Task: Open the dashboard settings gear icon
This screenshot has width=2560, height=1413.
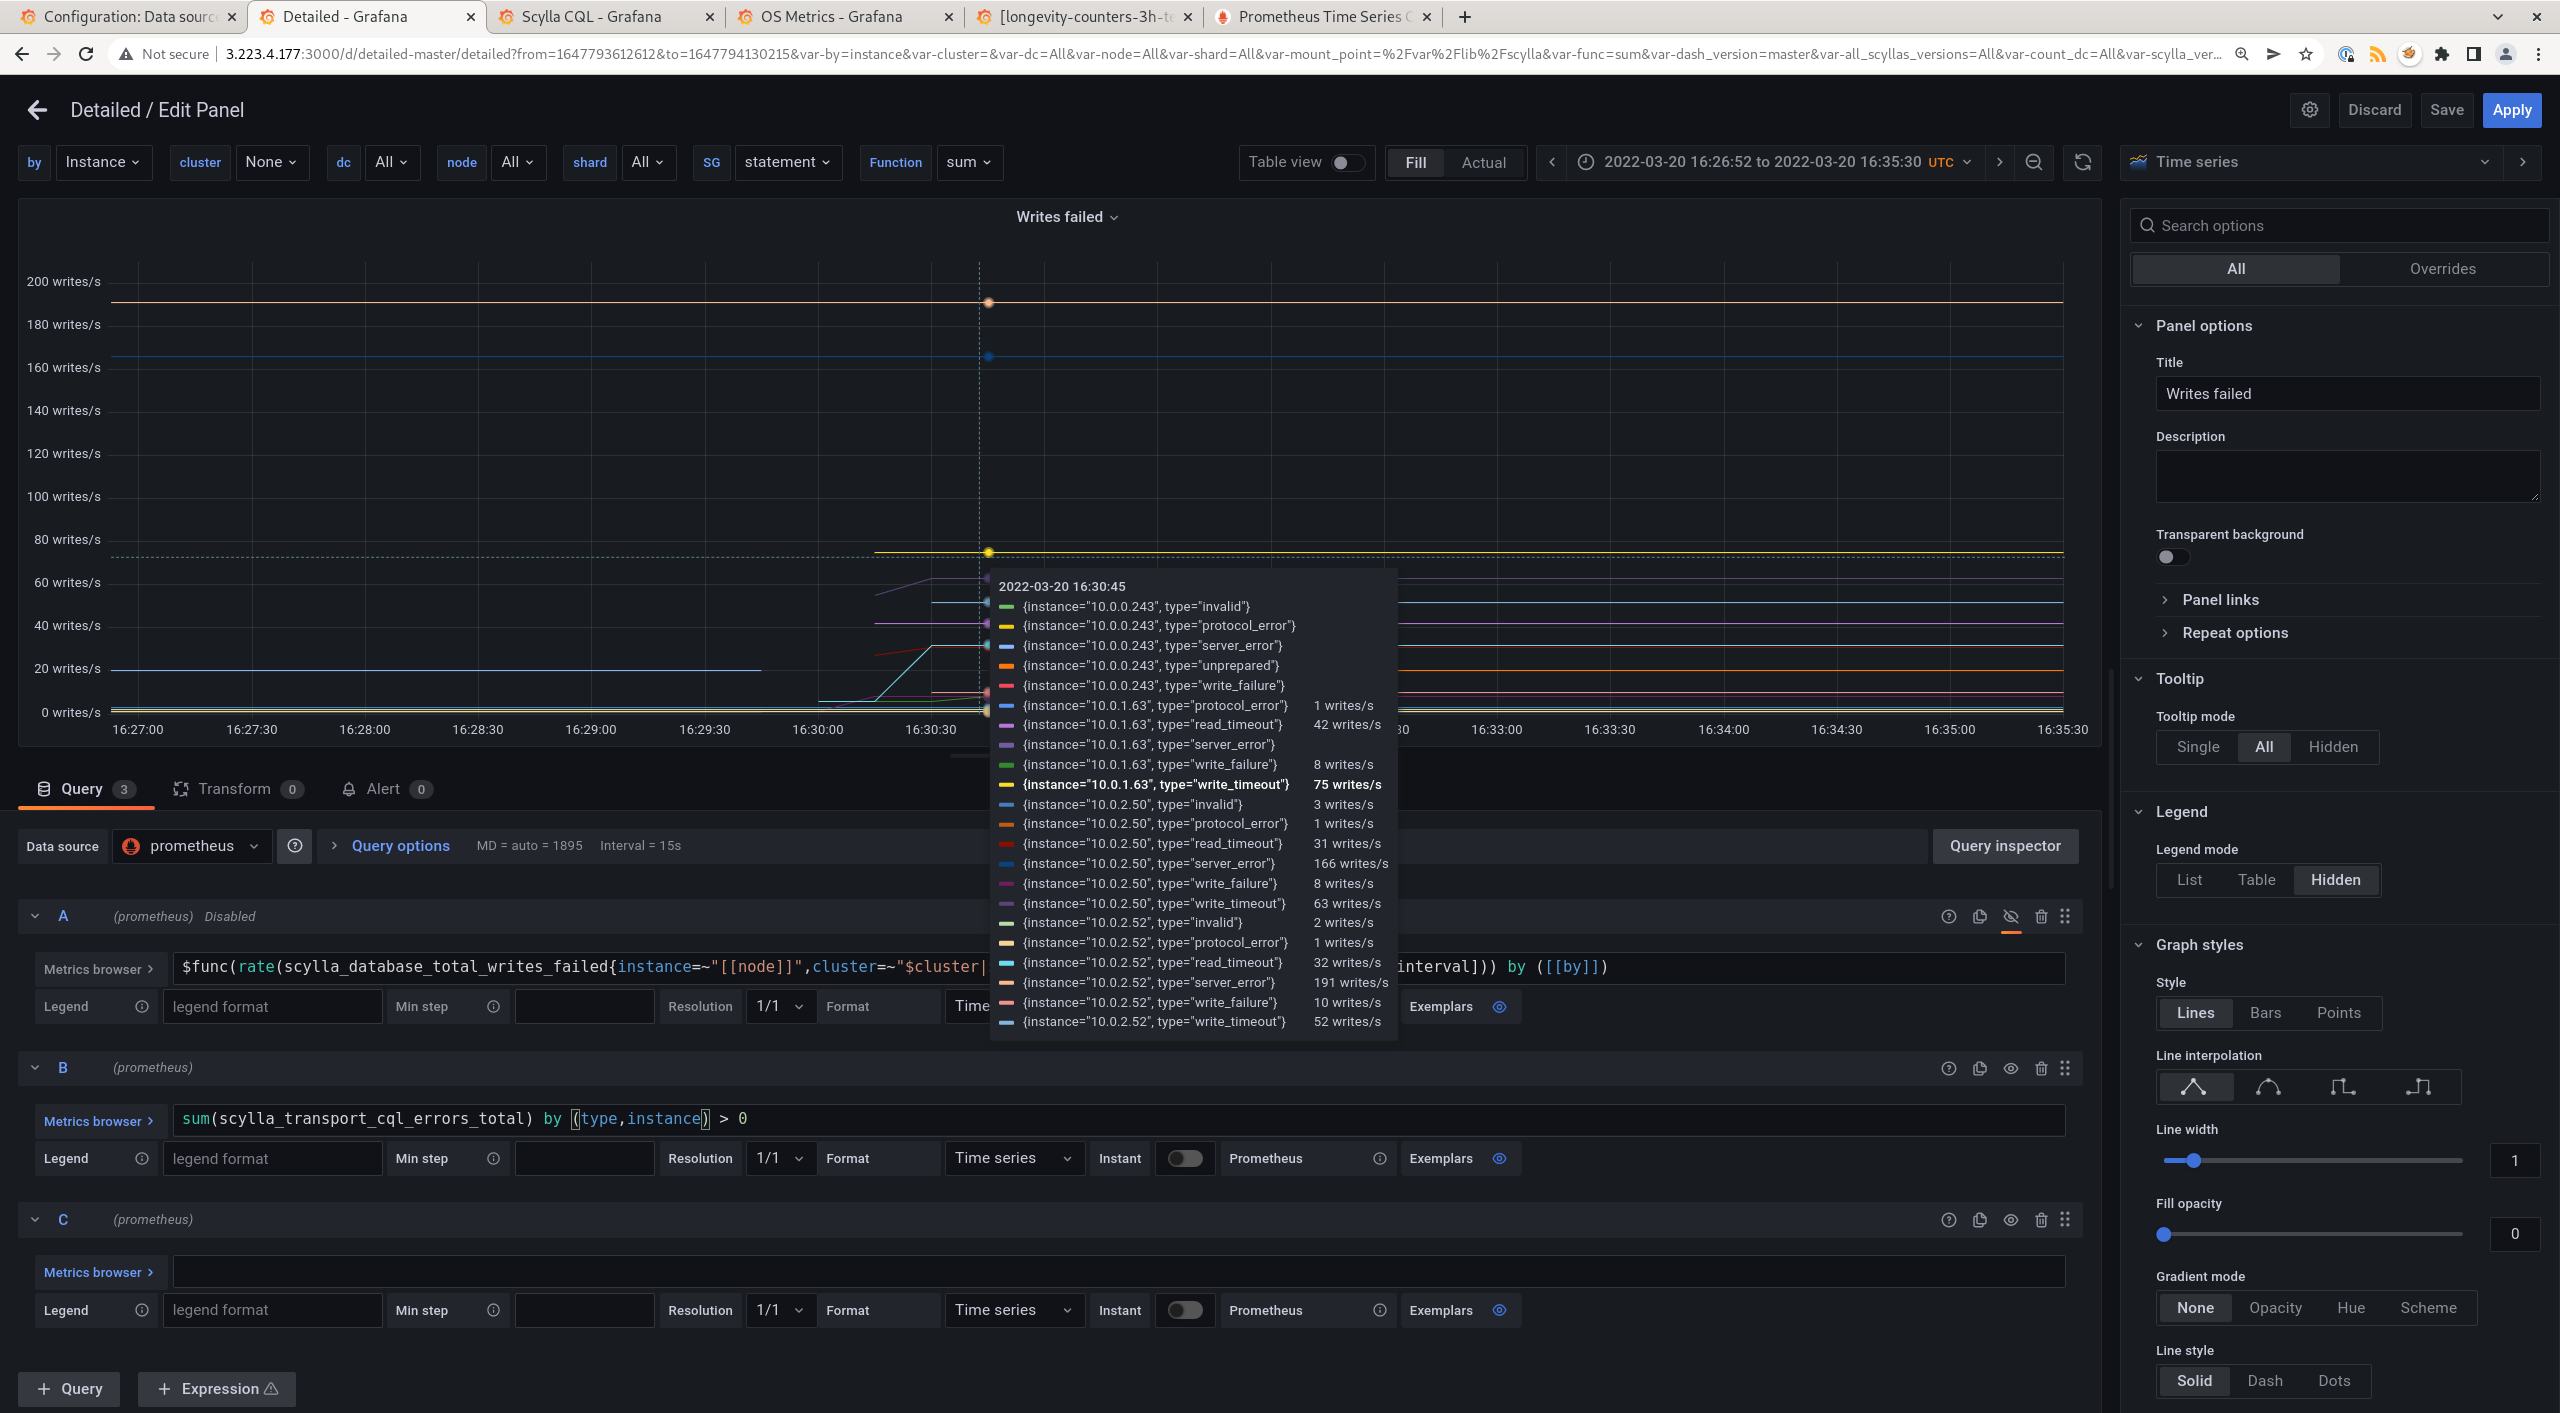Action: tap(2310, 110)
